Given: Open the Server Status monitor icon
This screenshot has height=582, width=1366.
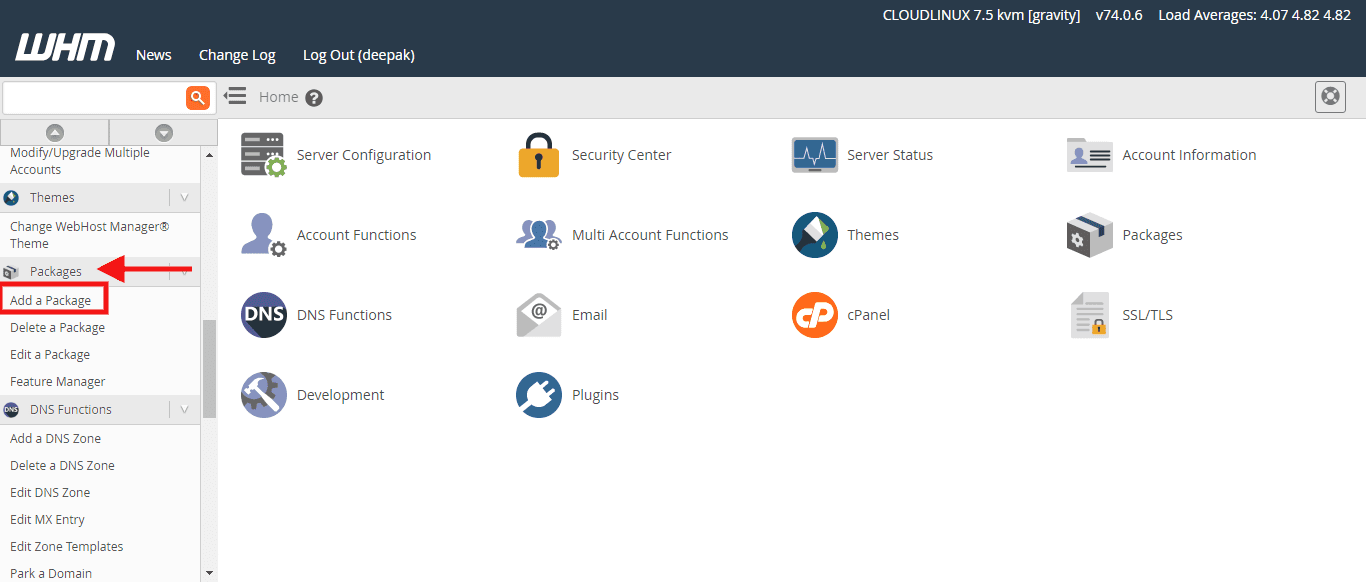Looking at the screenshot, I should tap(814, 155).
